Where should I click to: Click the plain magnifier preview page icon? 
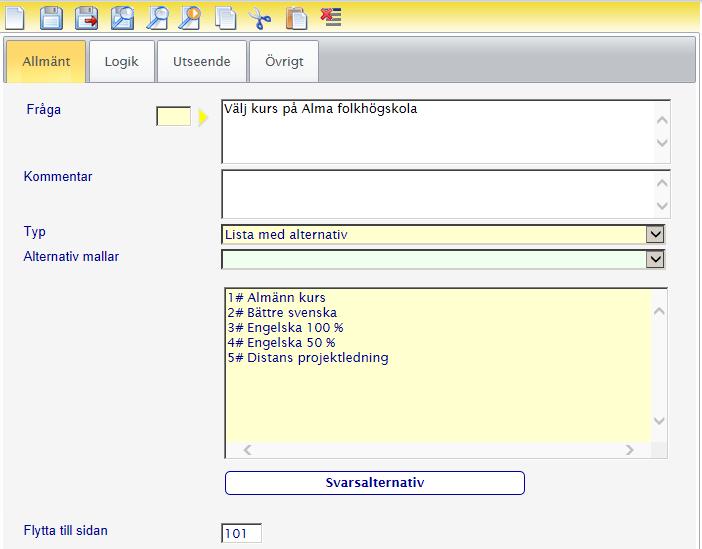tap(157, 18)
